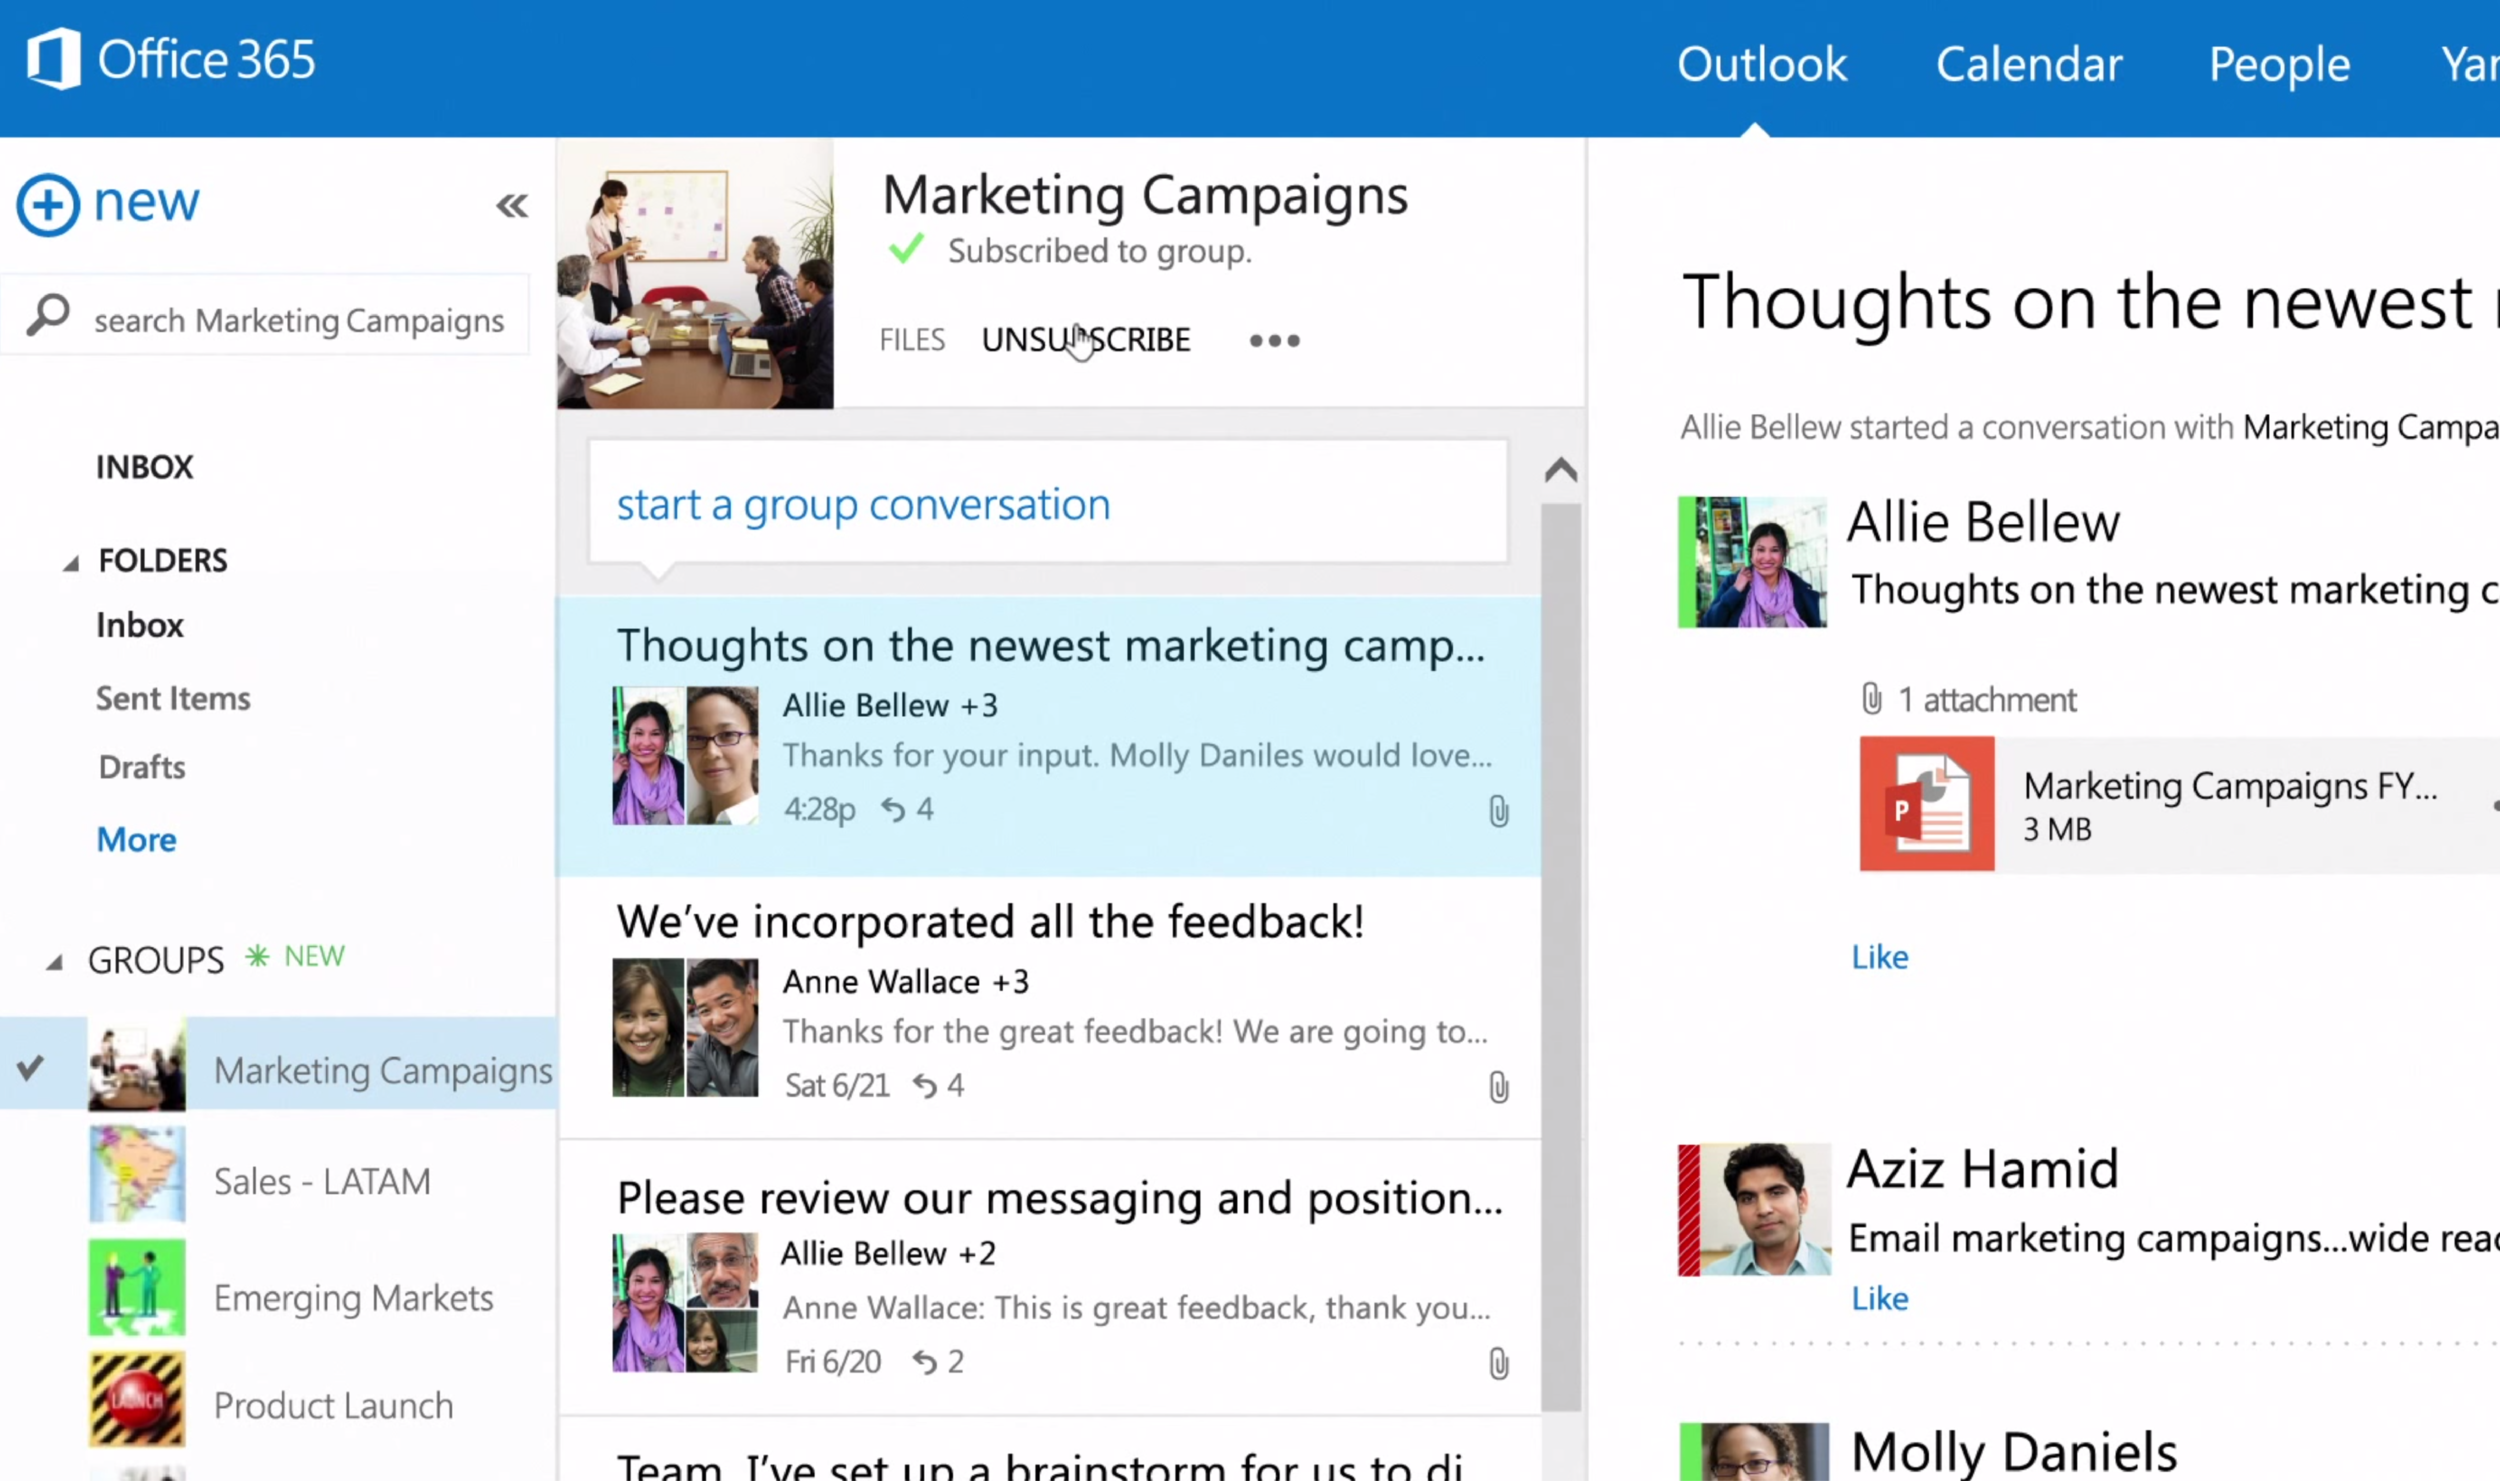Open the Inbox folder
The width and height of the screenshot is (2500, 1481).
point(140,625)
